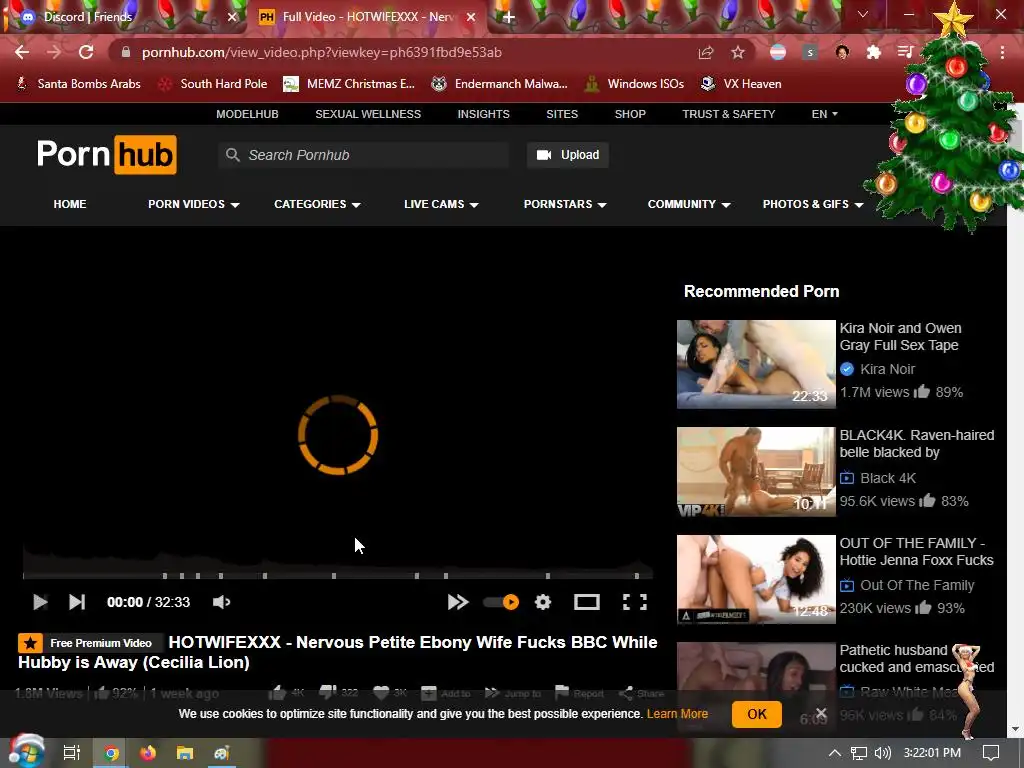1024x768 pixels.
Task: Bookmark this page with the star icon
Action: point(737,52)
